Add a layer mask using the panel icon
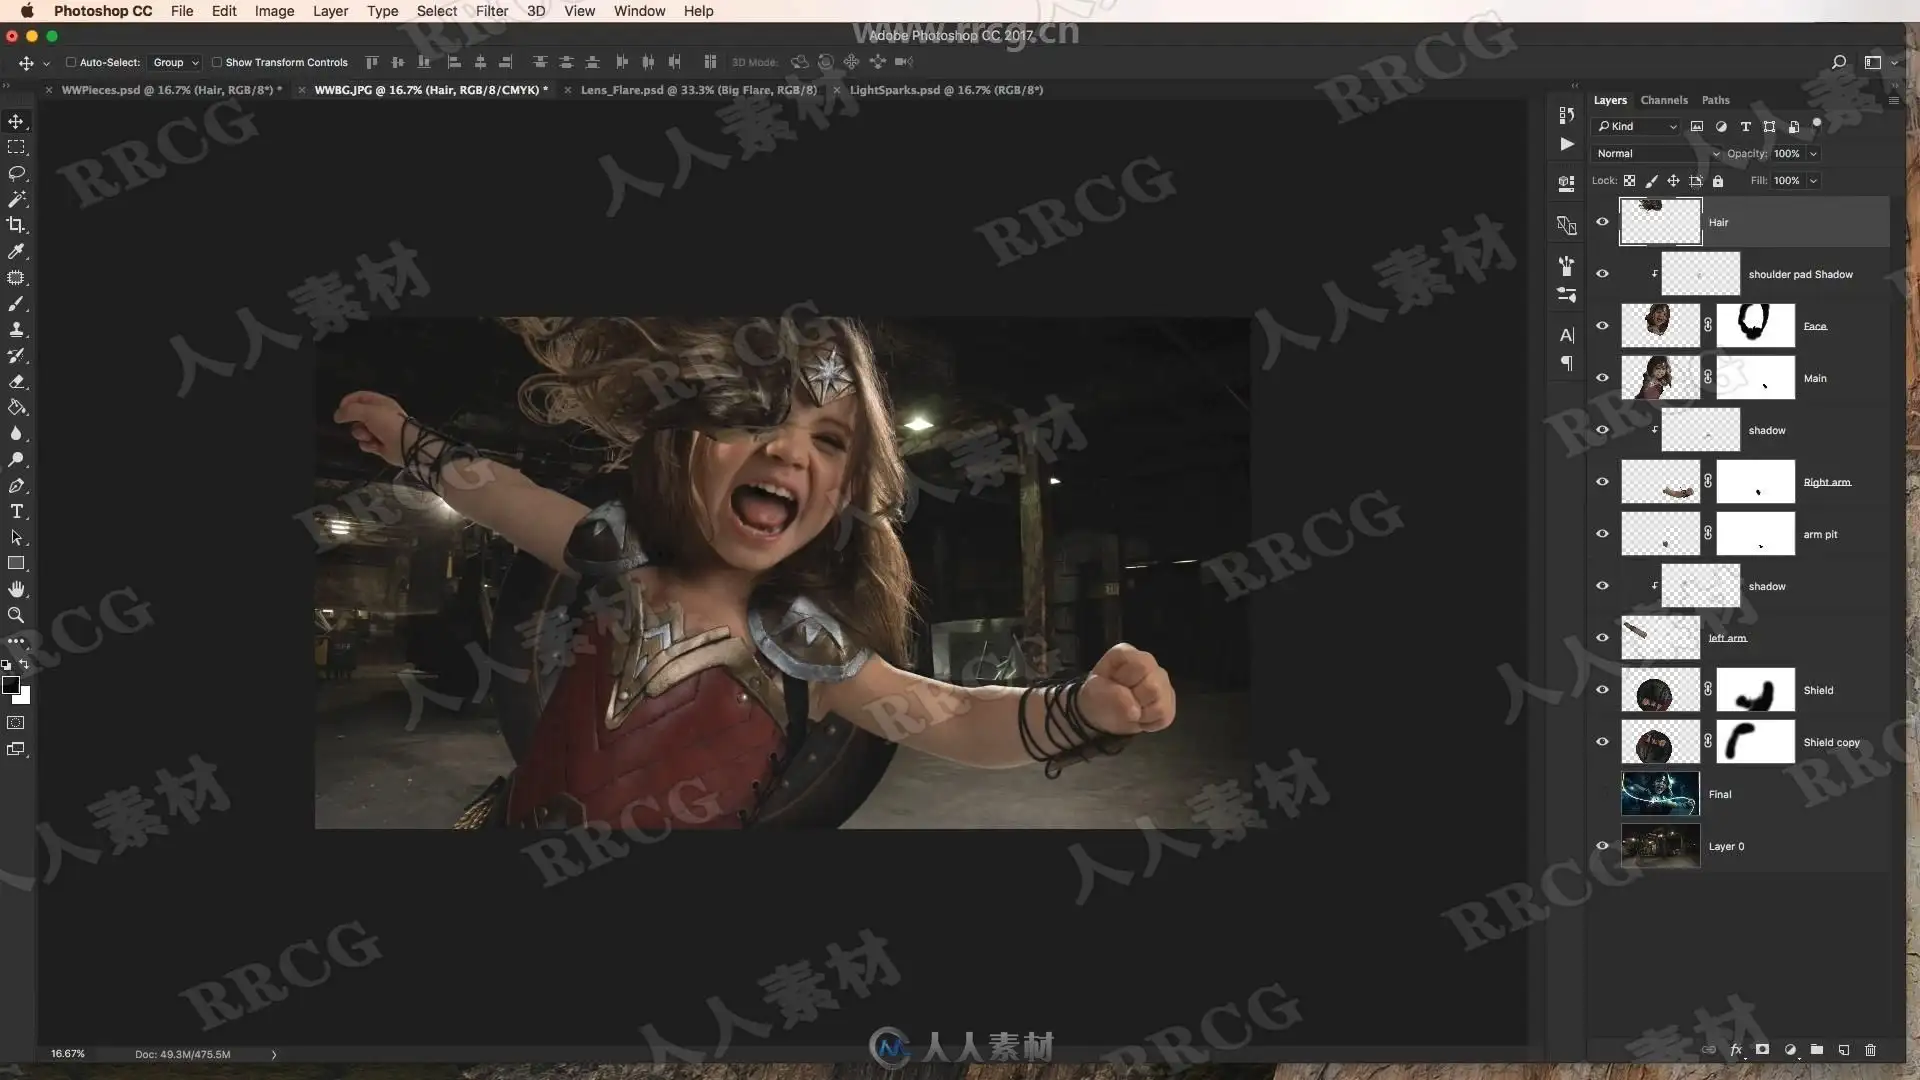 [x=1762, y=1050]
